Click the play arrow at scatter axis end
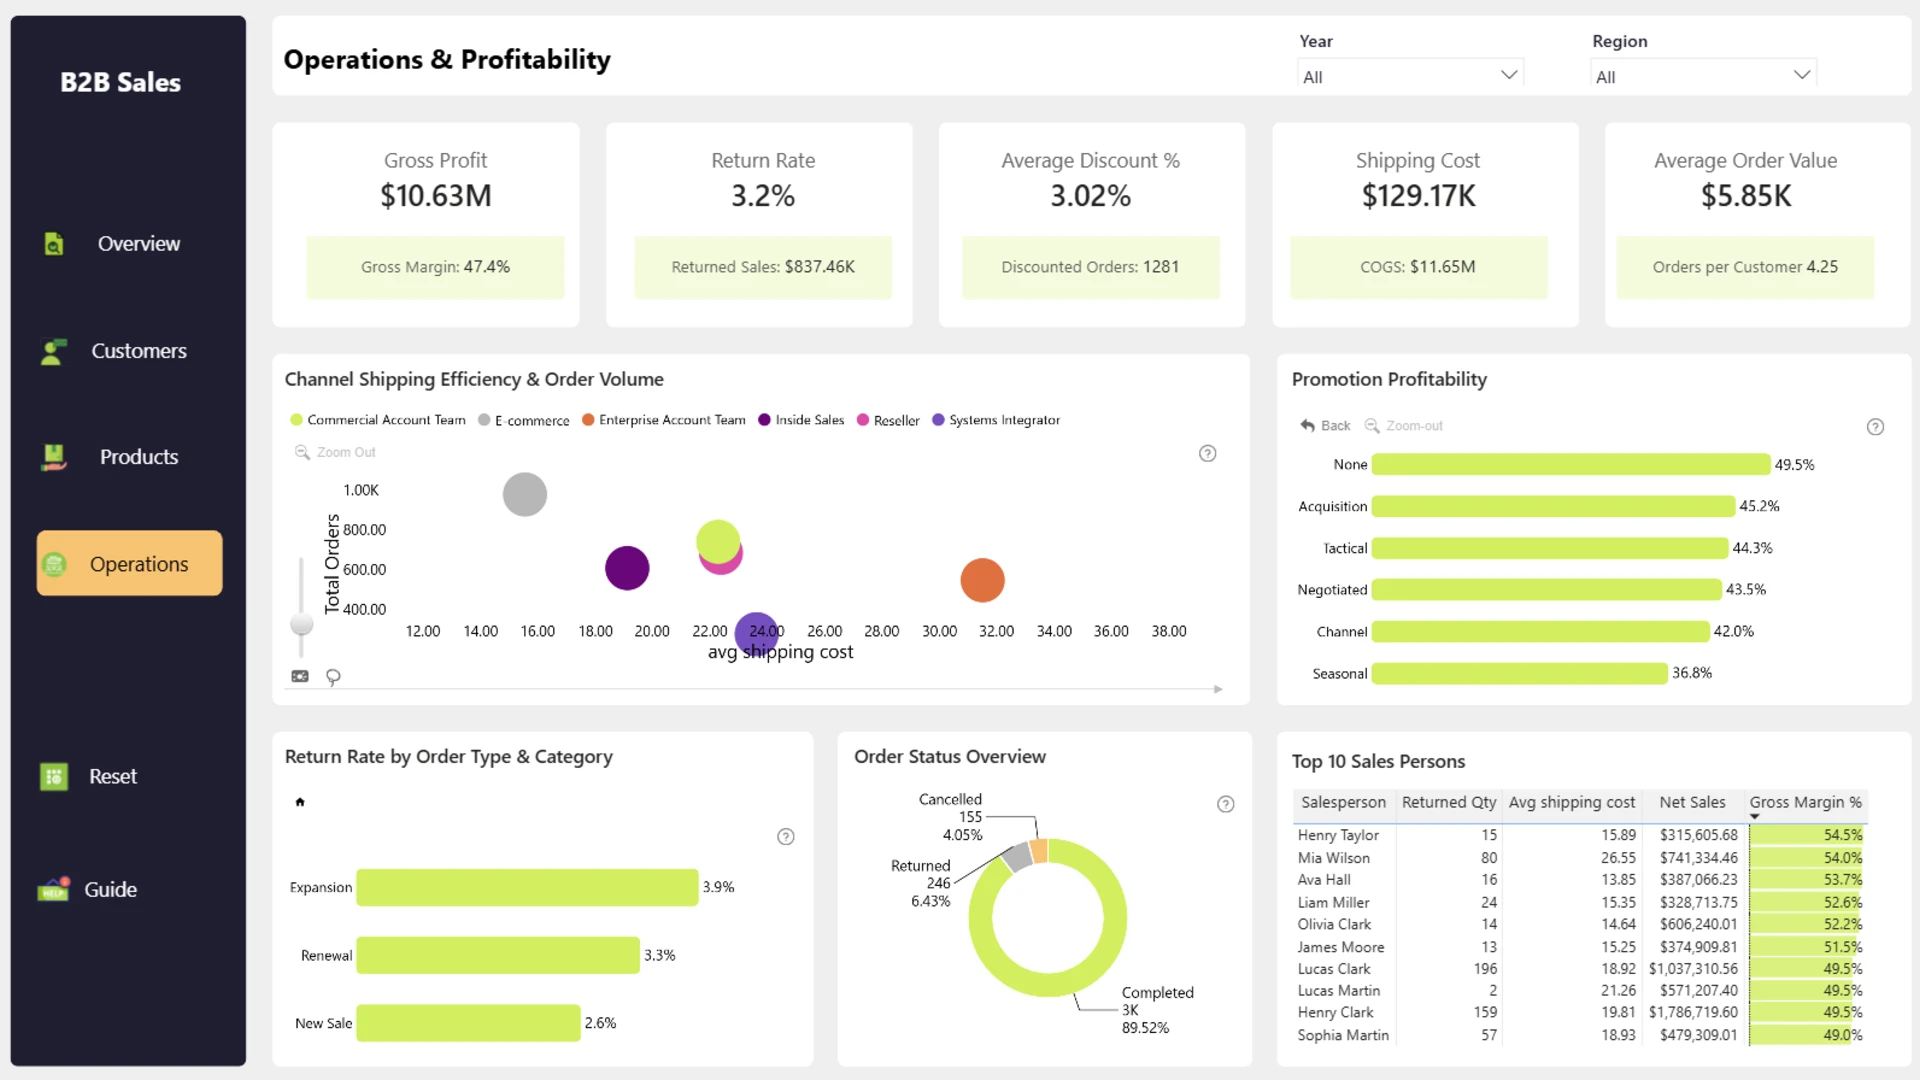Viewport: 1920px width, 1080px height. point(1218,689)
